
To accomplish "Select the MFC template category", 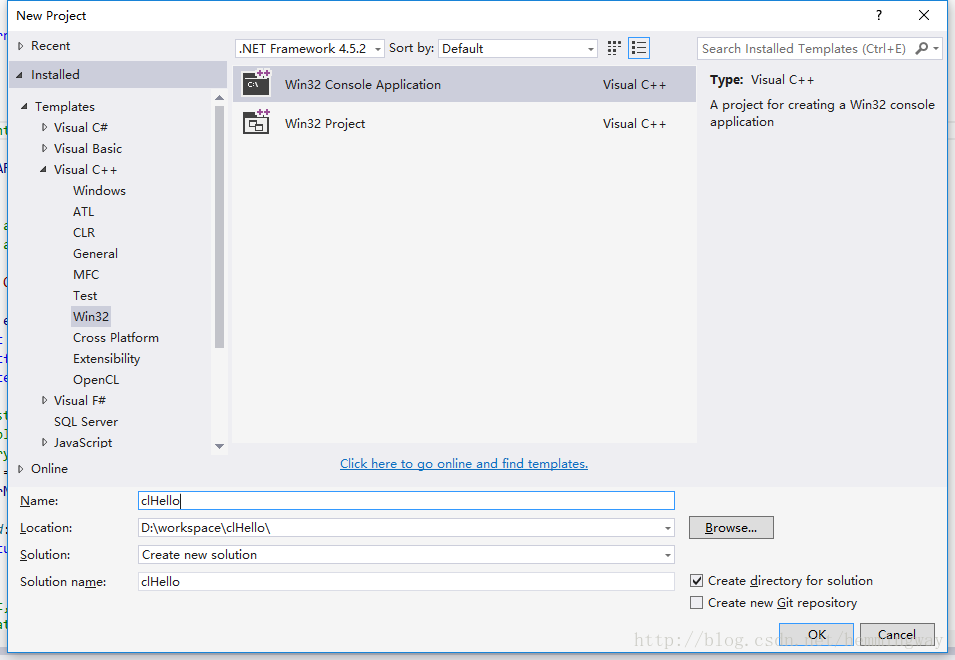I will click(x=86, y=275).
